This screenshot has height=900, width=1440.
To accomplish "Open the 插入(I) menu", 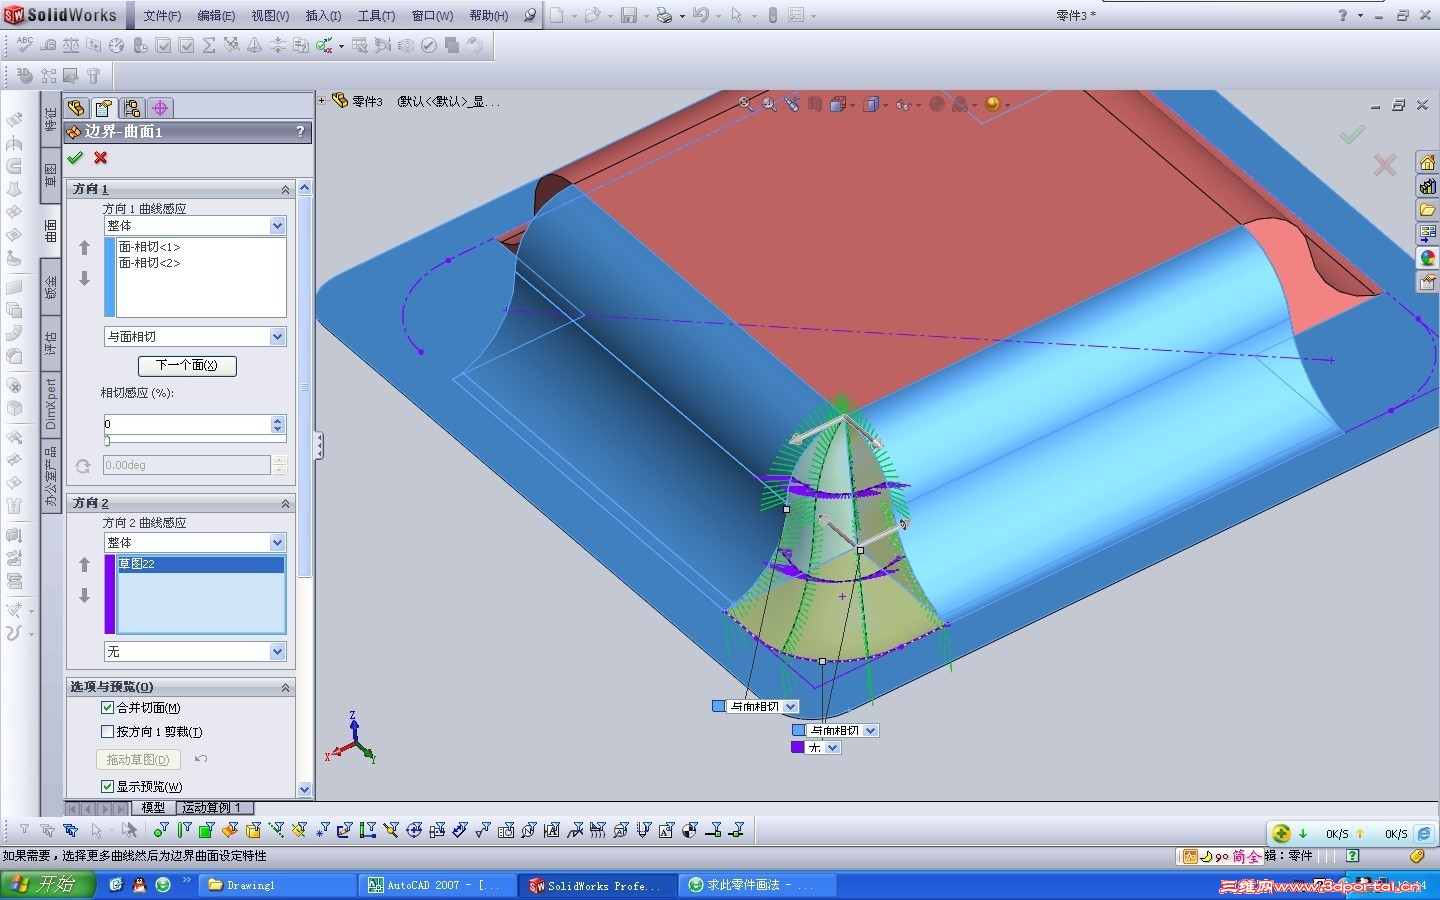I will (x=323, y=16).
